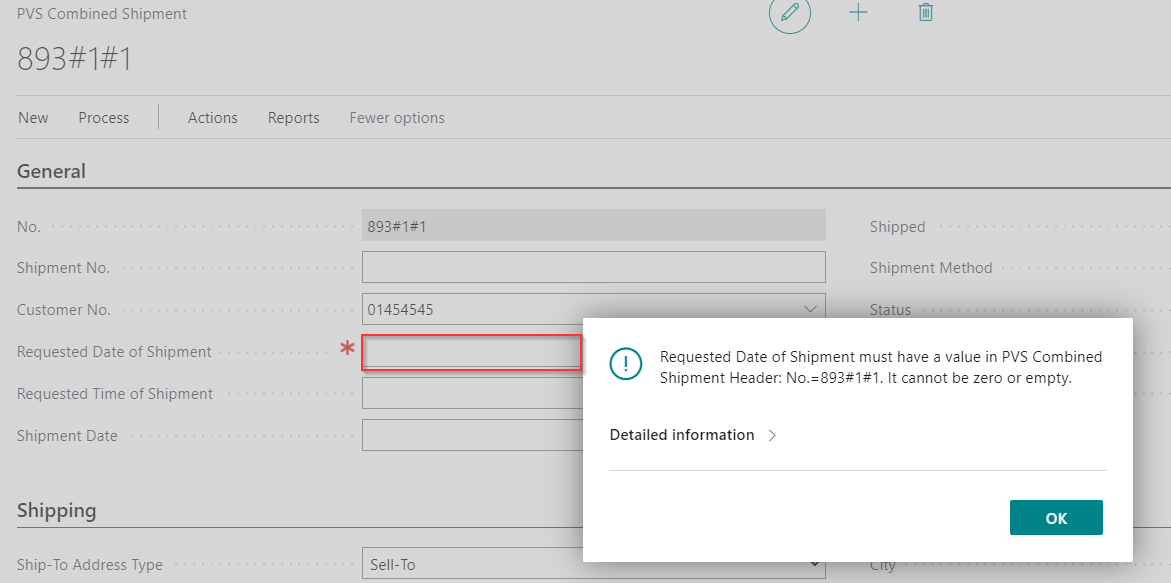Click the pencil edit icon

789,13
